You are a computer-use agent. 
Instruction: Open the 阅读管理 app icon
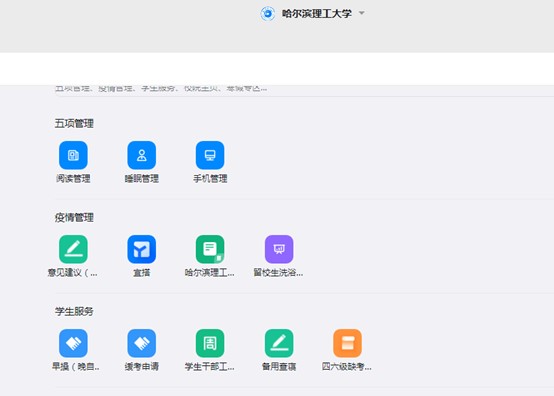(x=73, y=155)
